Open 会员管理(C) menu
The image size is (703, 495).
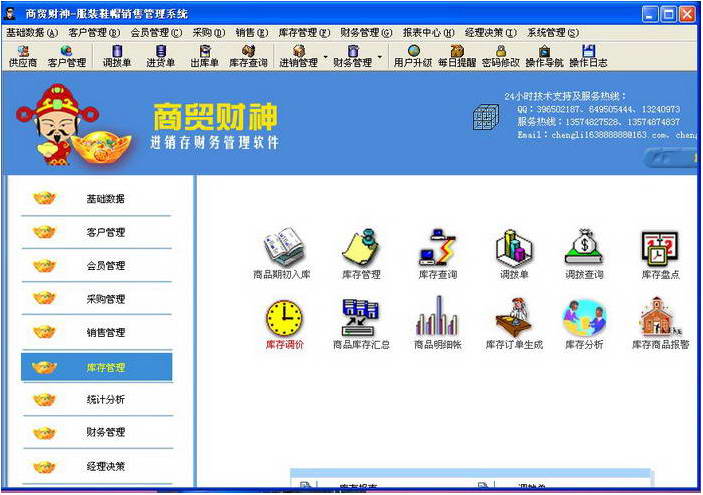[x=156, y=33]
